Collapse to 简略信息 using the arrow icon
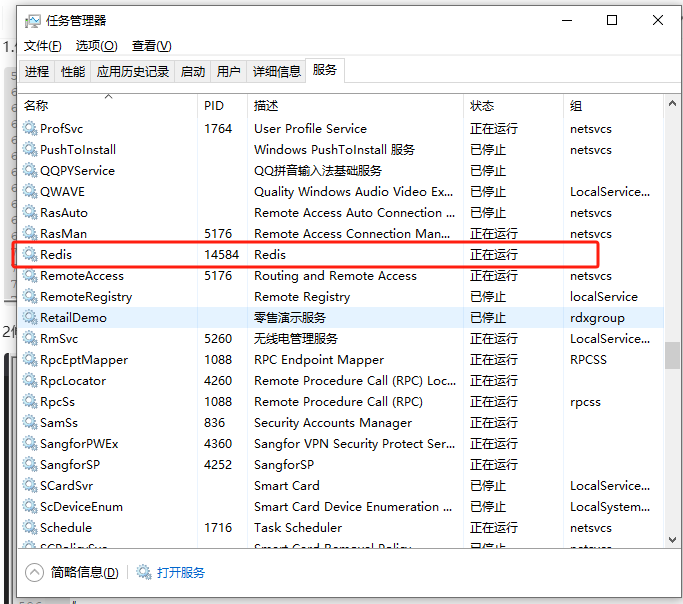This screenshot has height=604, width=683. click(34, 572)
